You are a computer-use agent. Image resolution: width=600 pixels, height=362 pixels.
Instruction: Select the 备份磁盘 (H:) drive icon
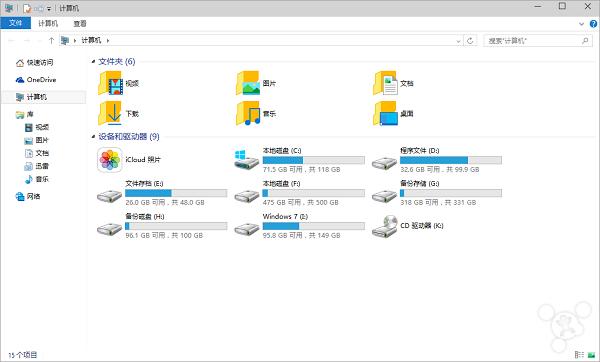click(109, 229)
